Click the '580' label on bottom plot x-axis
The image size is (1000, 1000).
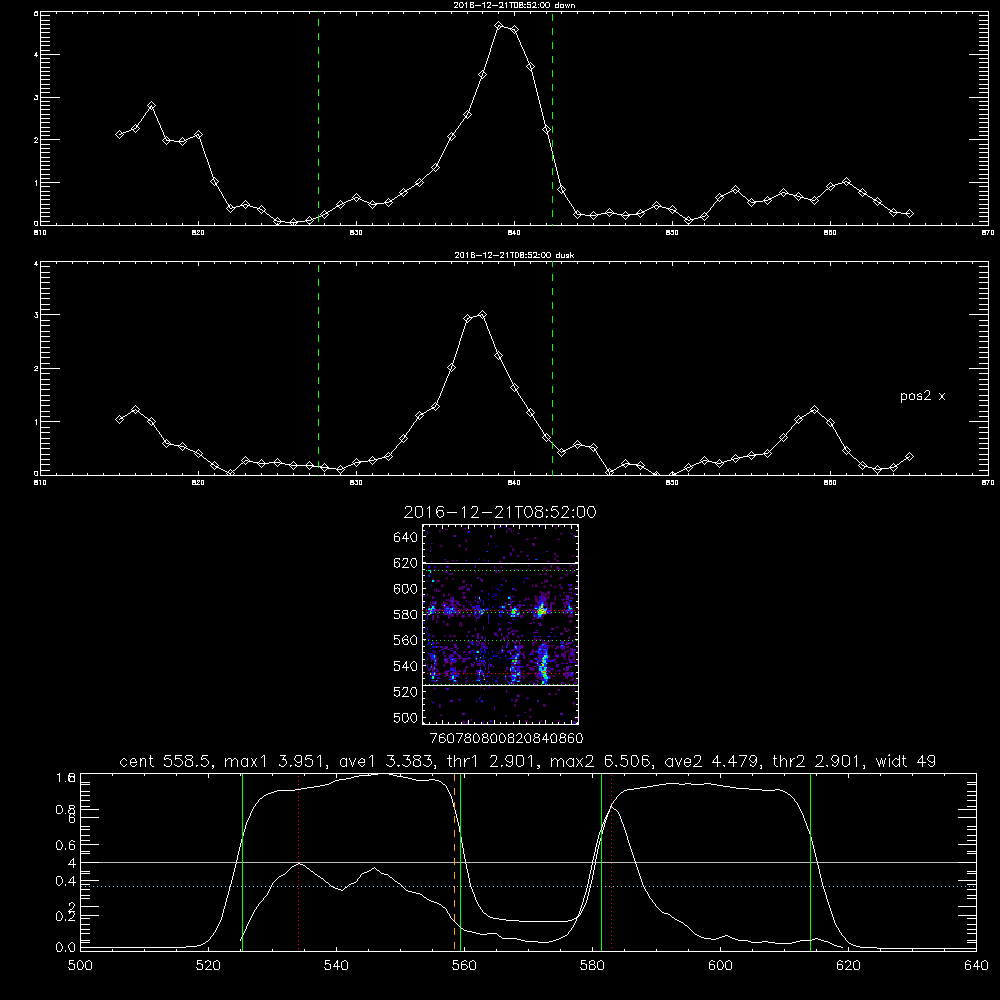point(592,966)
